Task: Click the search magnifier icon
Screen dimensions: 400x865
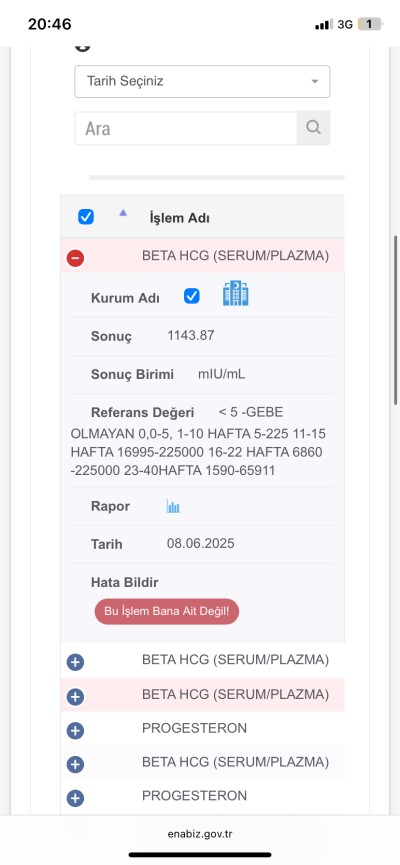Action: click(313, 127)
